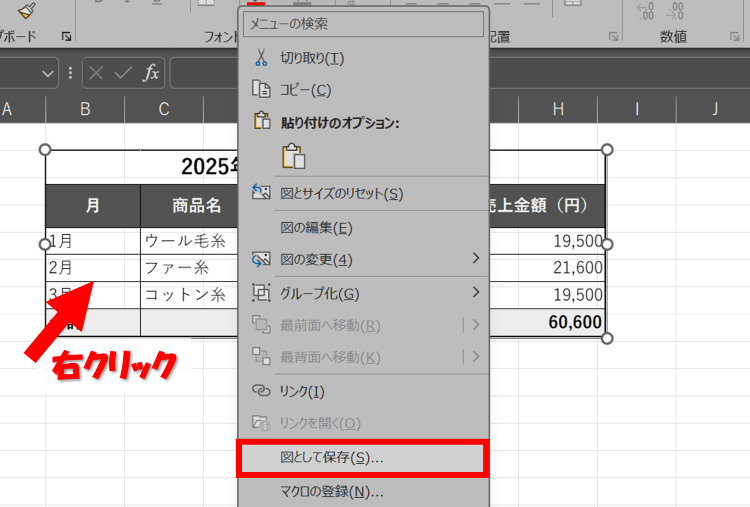Image resolution: width=750 pixels, height=507 pixels.
Task: Click the Reset Picture and Size icon
Action: (x=261, y=192)
